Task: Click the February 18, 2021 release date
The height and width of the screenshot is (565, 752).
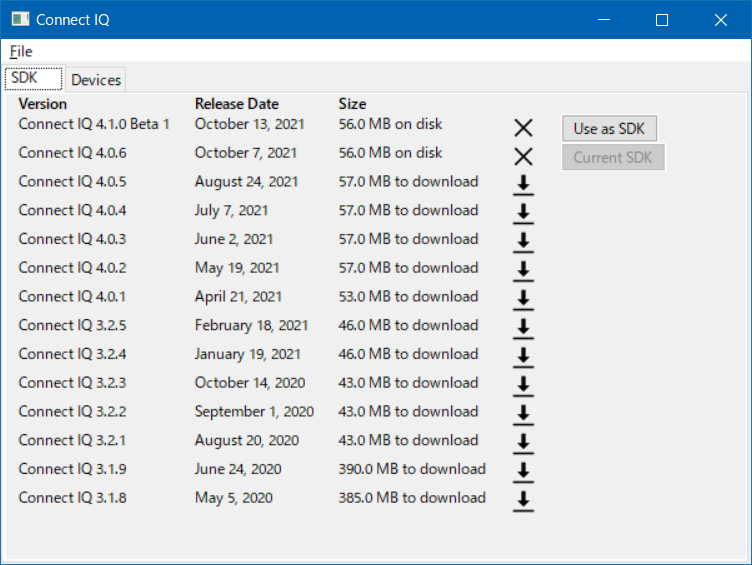Action: tap(251, 326)
